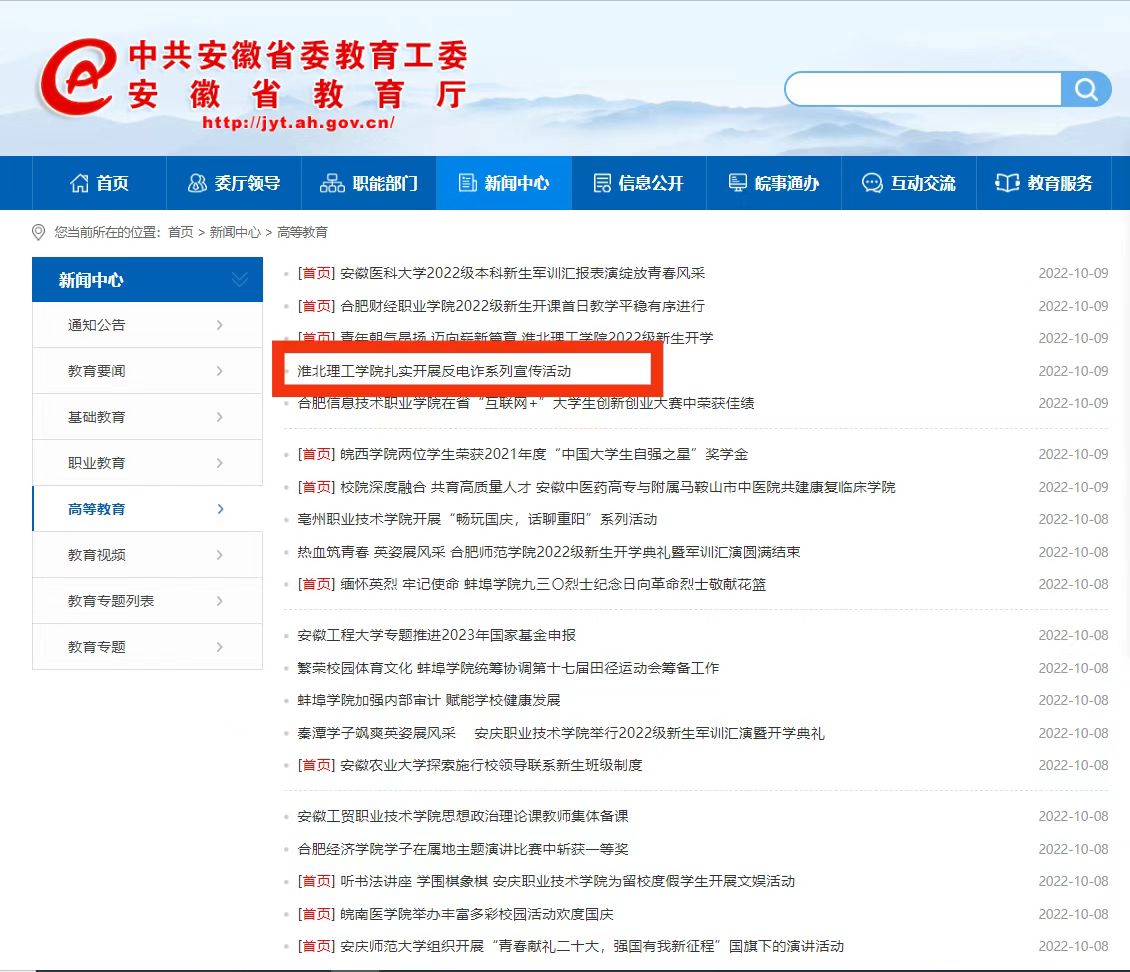The height and width of the screenshot is (972, 1130).
Task: Collapse the 新闻中心 sidebar header chevron
Action: coord(240,280)
